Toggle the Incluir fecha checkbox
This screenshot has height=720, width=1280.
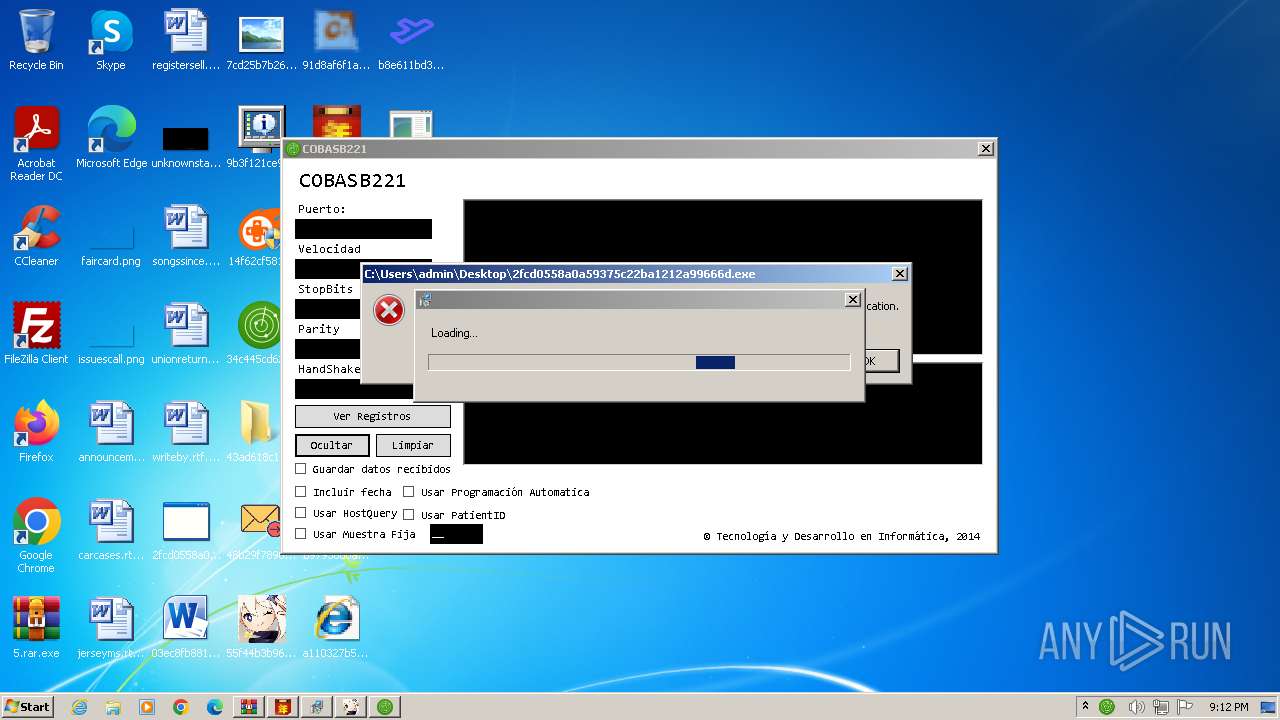point(301,492)
